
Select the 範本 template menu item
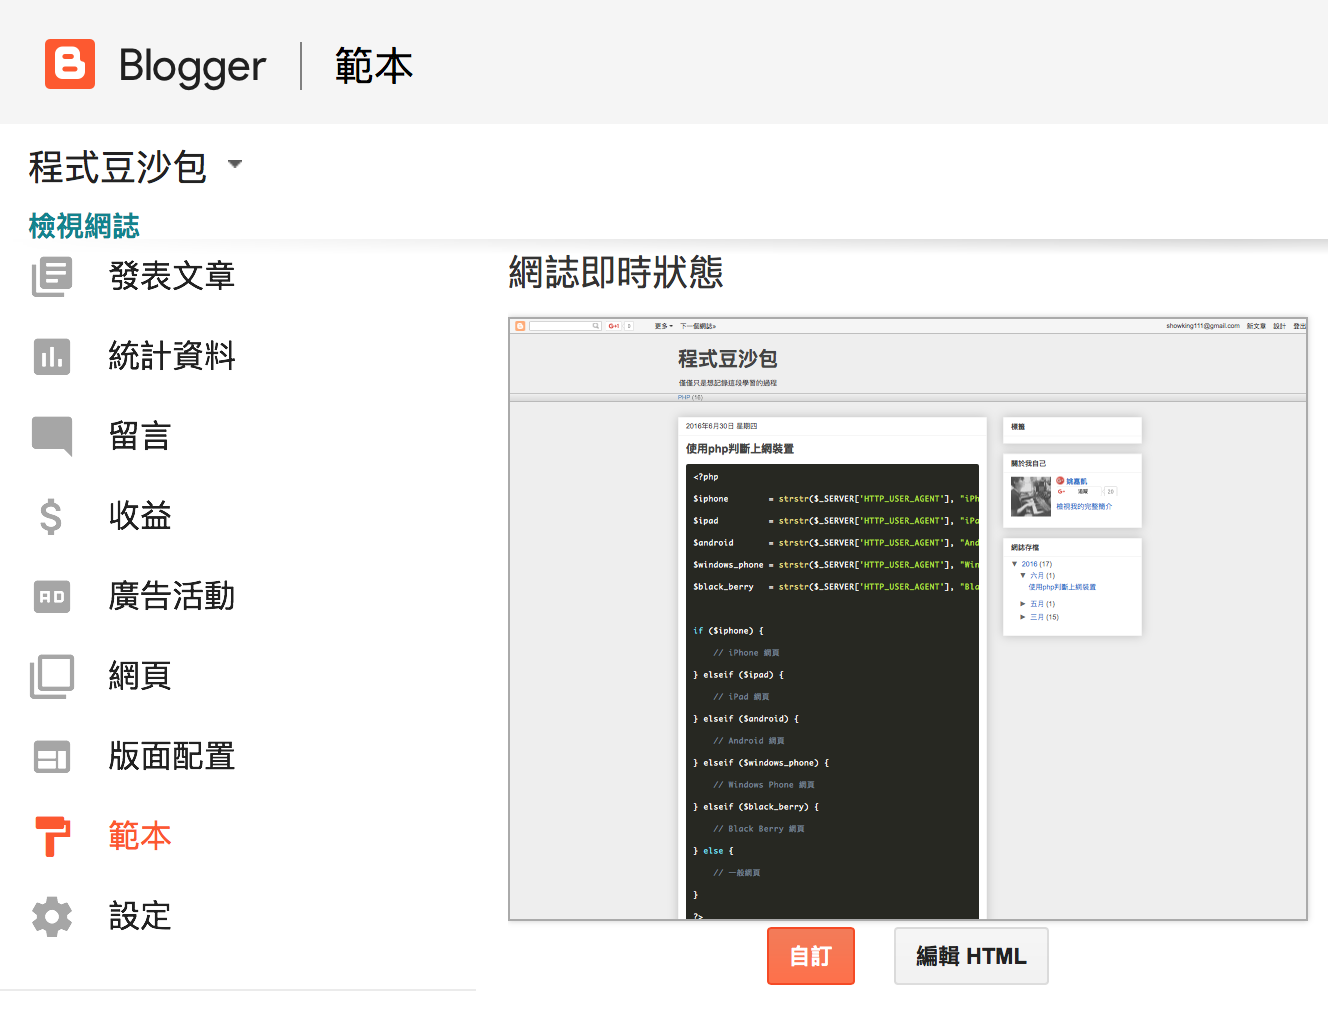point(140,836)
